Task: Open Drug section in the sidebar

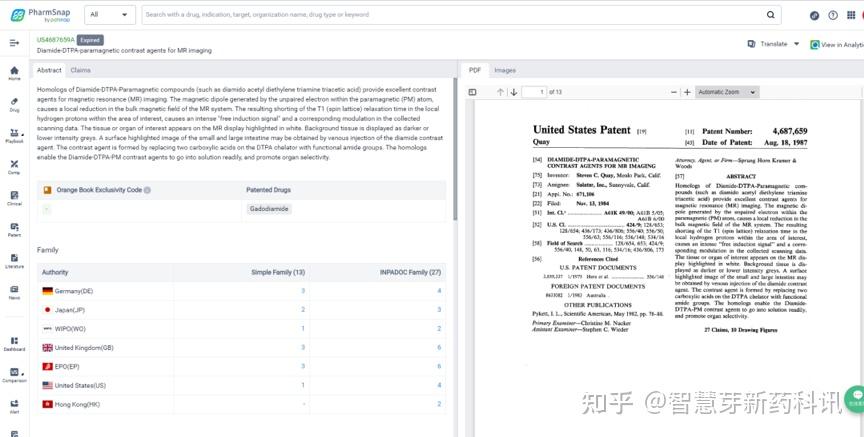Action: point(14,105)
